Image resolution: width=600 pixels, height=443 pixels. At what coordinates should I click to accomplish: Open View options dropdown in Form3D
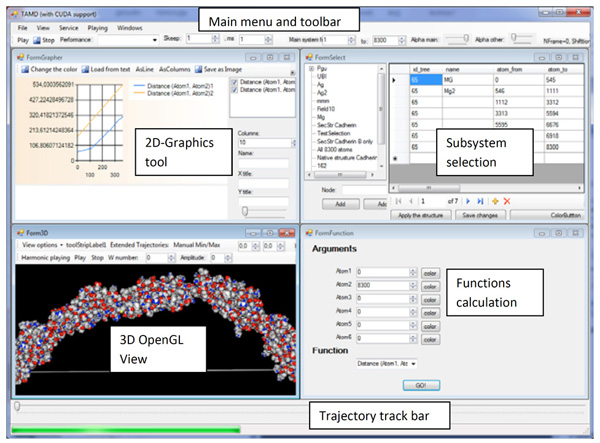[42, 245]
